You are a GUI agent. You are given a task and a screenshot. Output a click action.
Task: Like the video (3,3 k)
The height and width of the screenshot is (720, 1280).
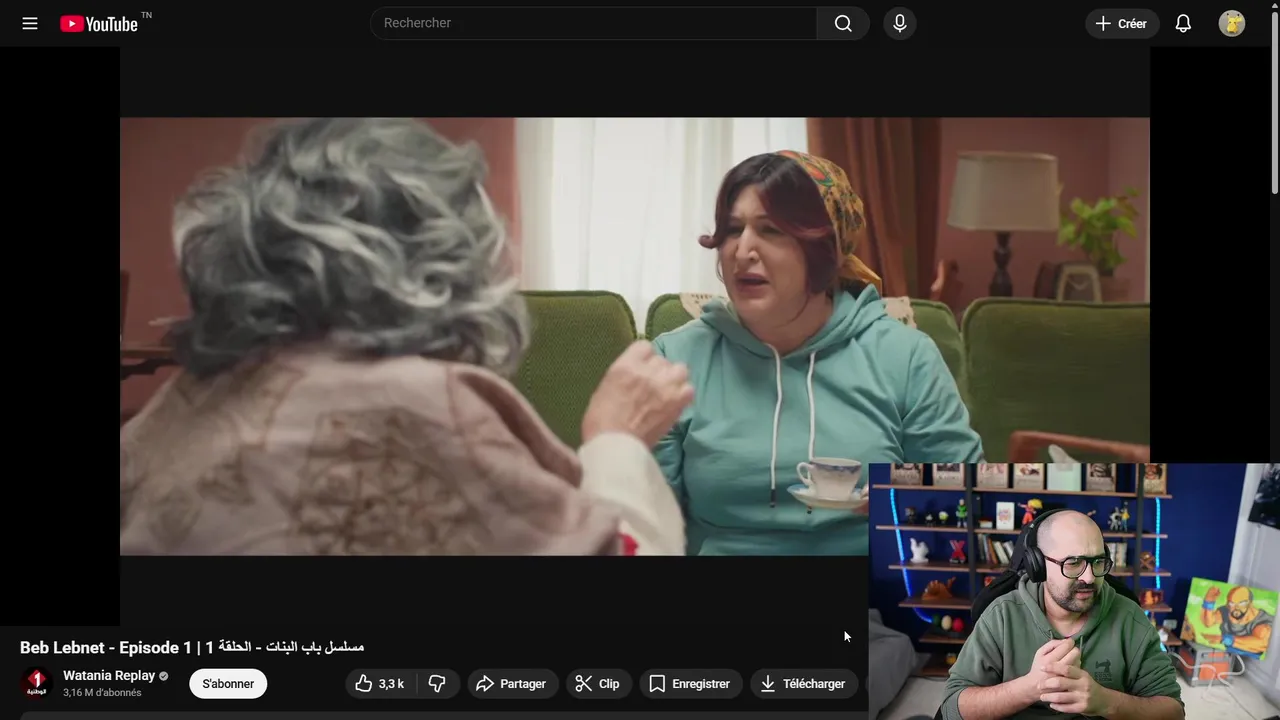380,684
